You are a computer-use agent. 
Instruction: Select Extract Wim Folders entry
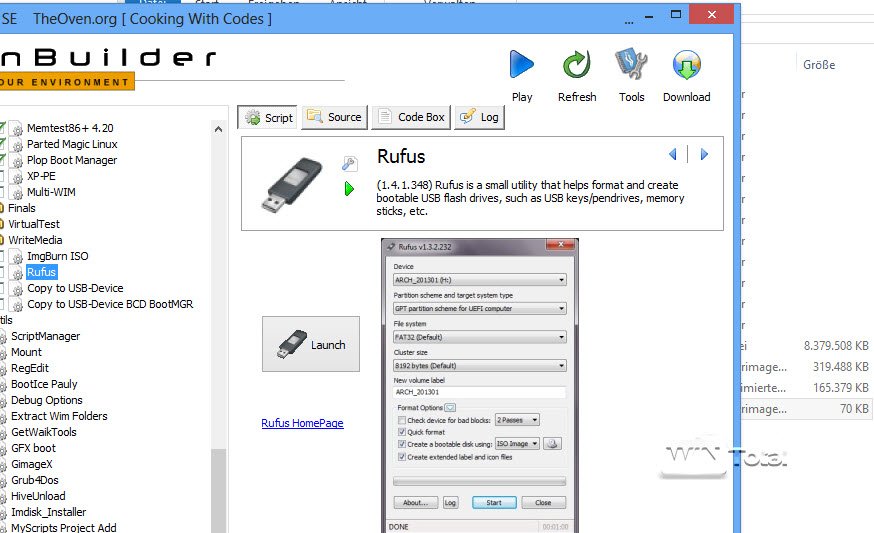[x=59, y=416]
